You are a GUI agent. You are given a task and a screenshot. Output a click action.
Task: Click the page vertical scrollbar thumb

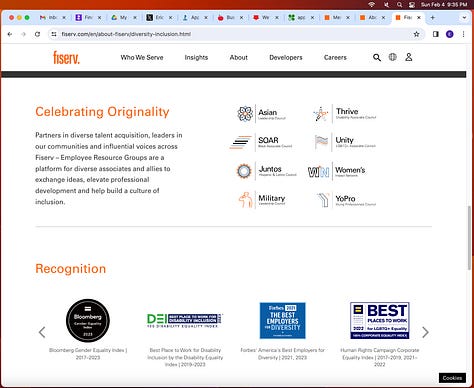pos(470,237)
